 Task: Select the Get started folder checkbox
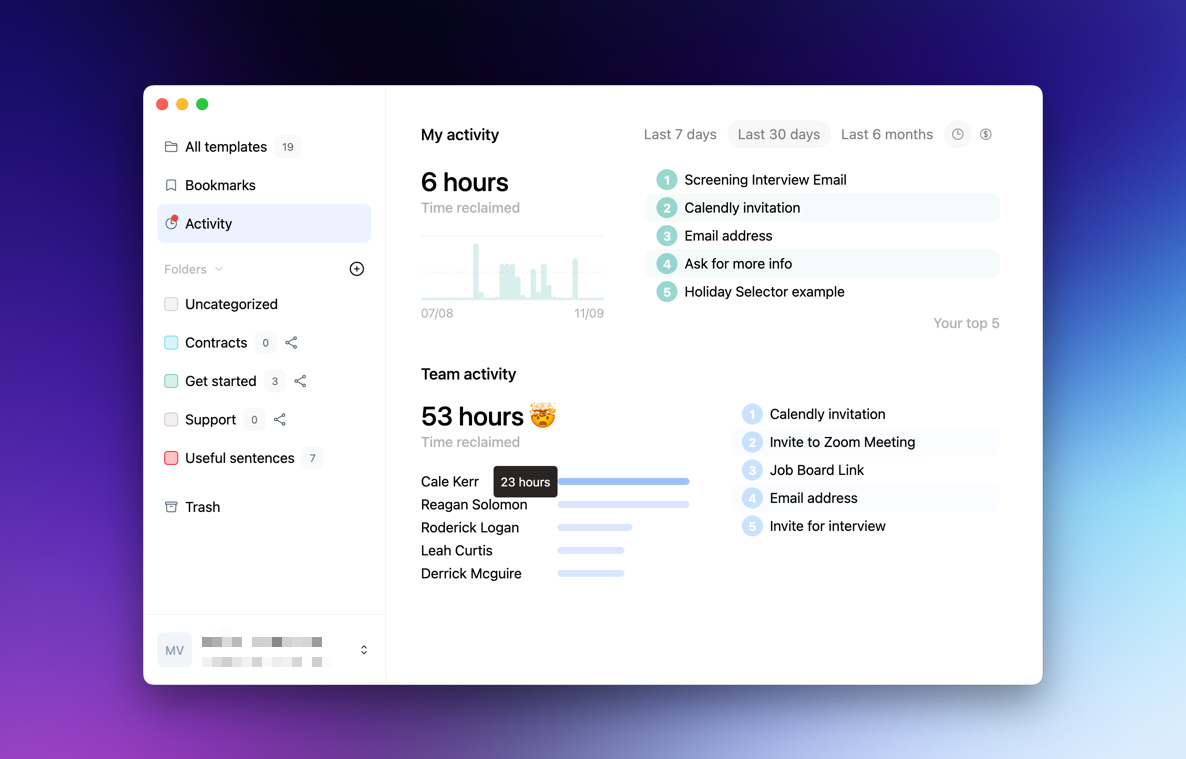pos(170,381)
